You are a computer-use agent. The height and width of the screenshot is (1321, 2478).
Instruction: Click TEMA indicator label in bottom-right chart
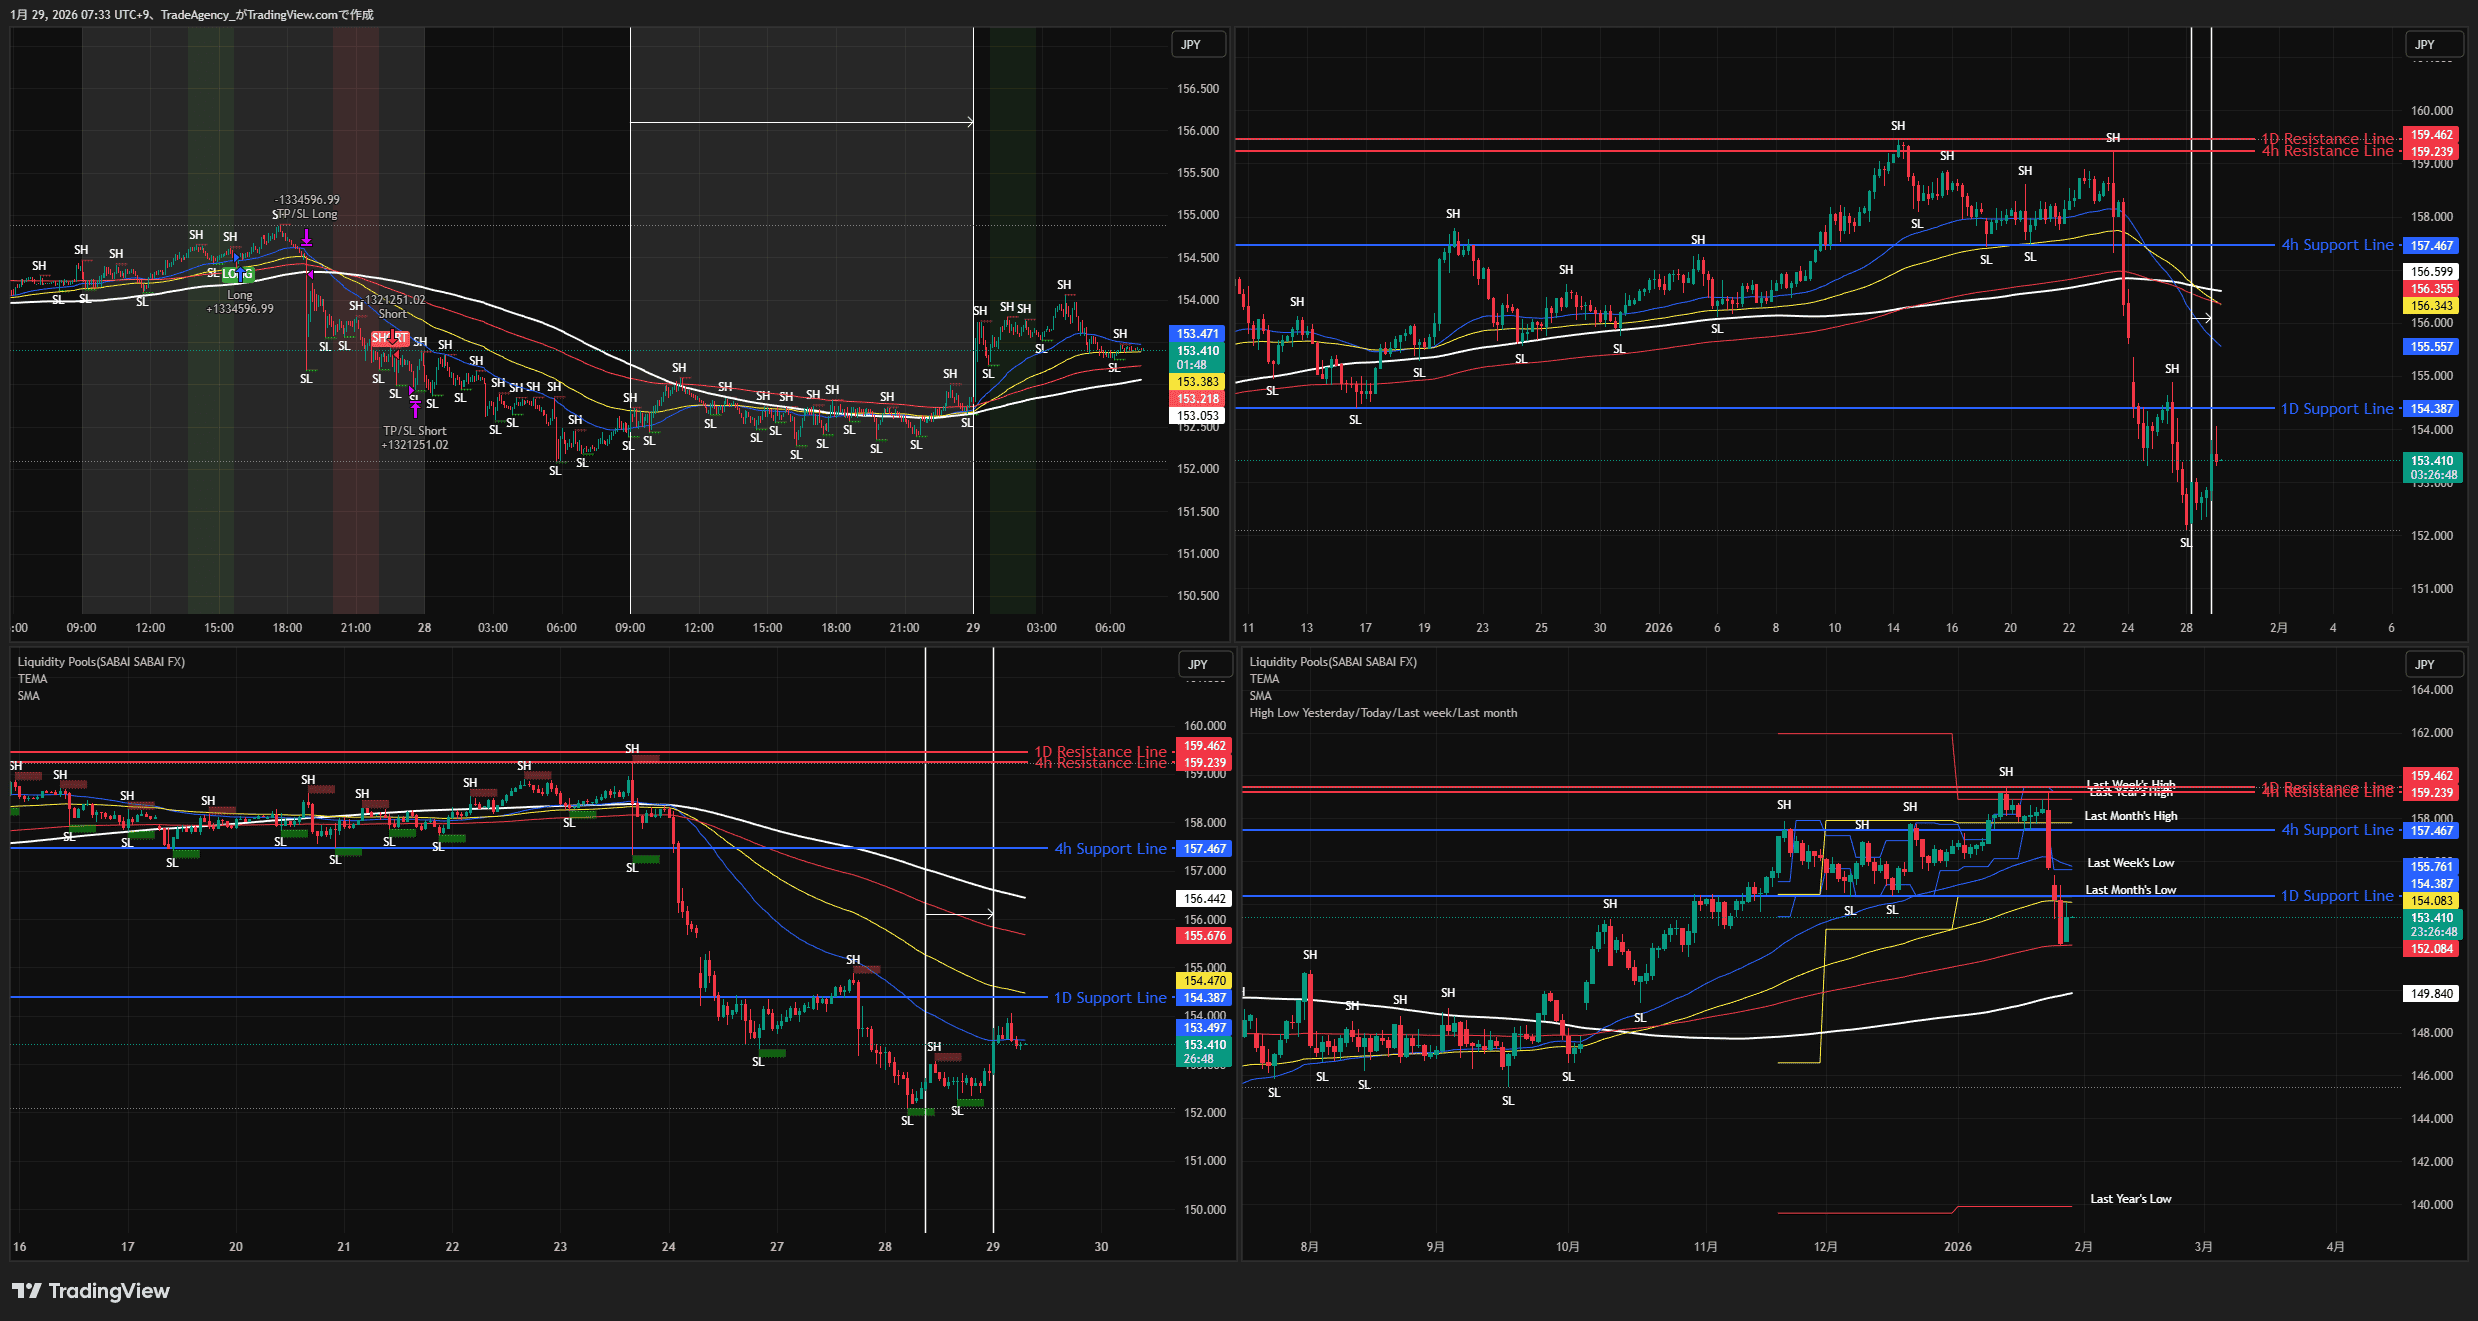click(1264, 679)
